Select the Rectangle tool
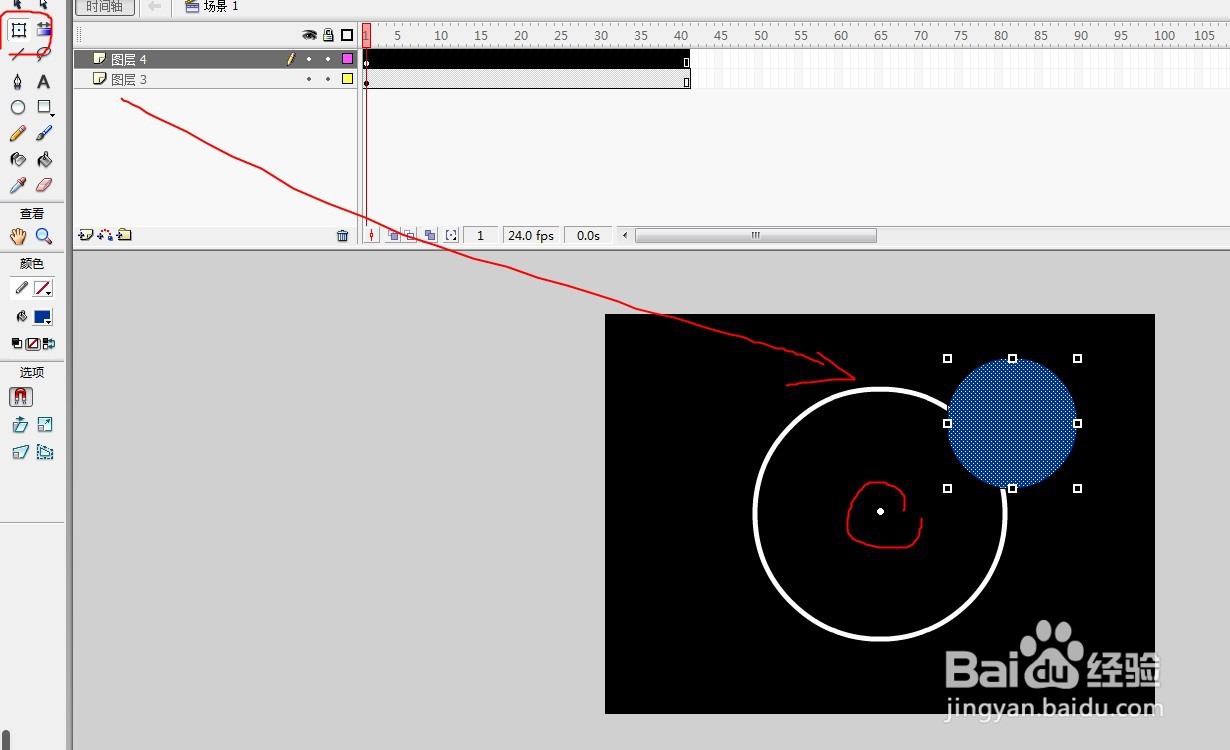1230x750 pixels. pyautogui.click(x=44, y=107)
